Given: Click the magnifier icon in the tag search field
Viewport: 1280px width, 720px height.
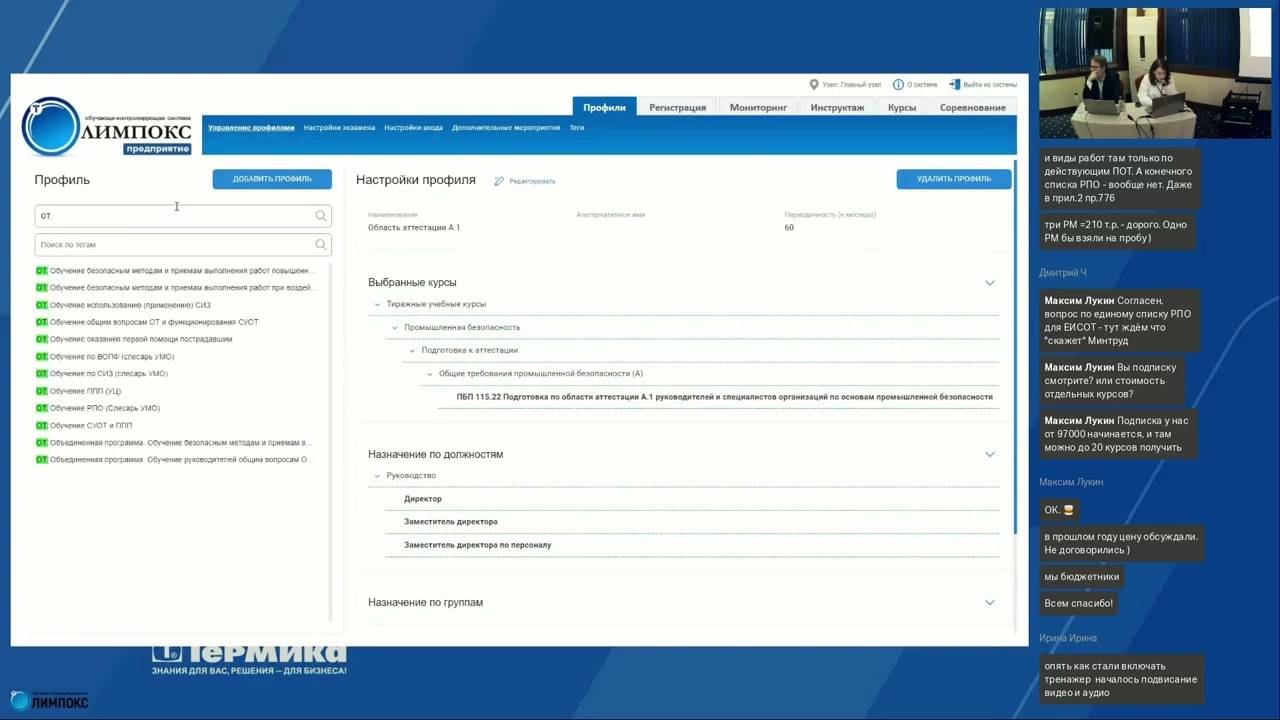Looking at the screenshot, I should [321, 244].
